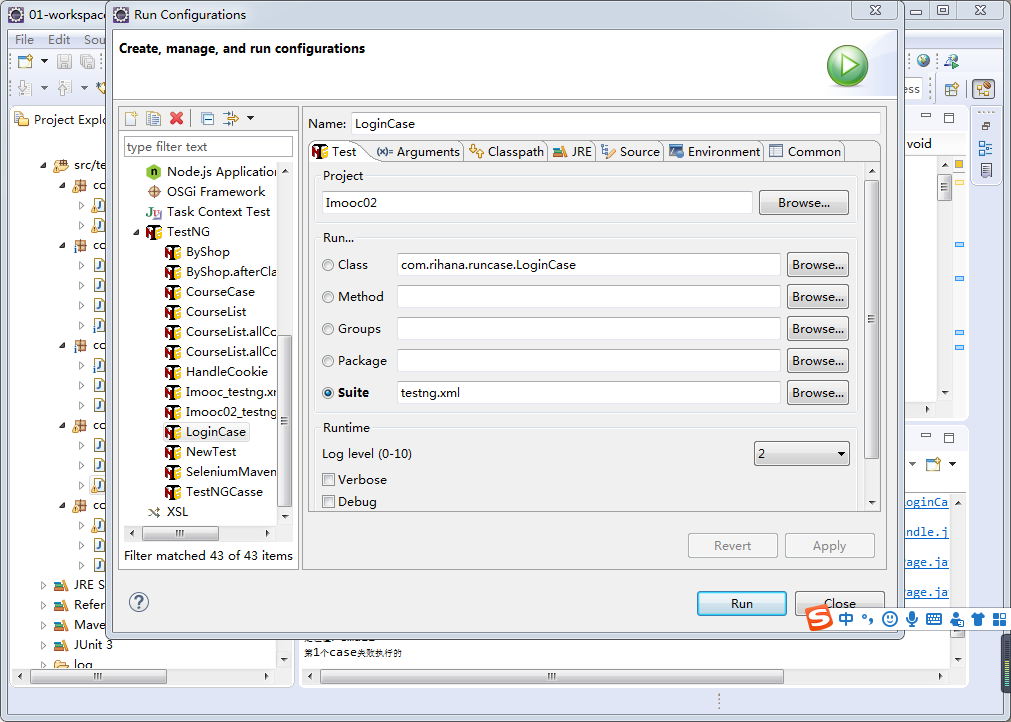Click the Outline icon in Eclipse right sidebar
1011x722 pixels.
point(985,148)
